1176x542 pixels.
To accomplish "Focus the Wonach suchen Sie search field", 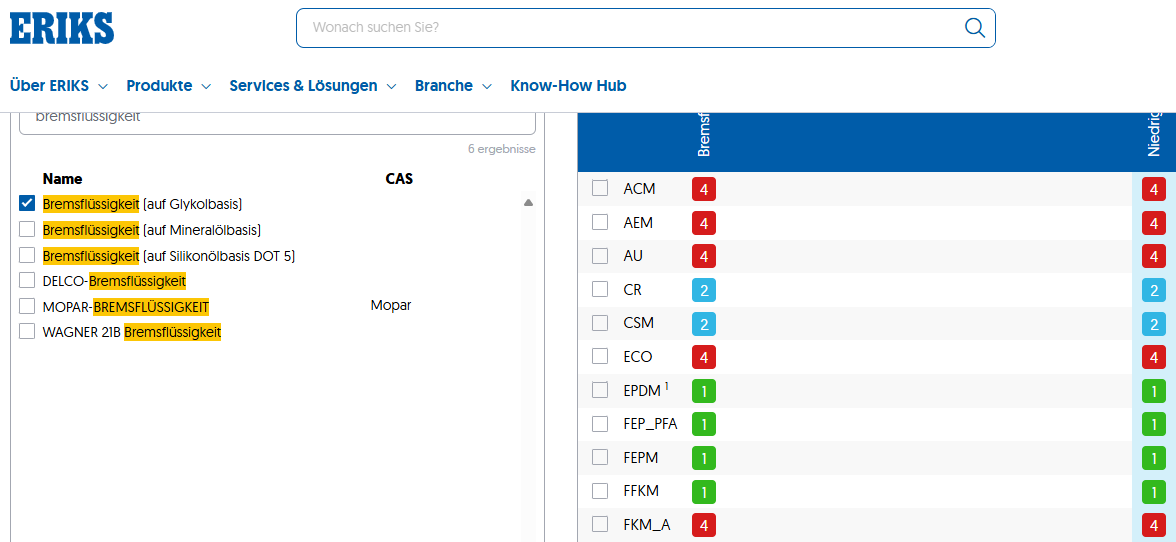I will pyautogui.click(x=630, y=28).
